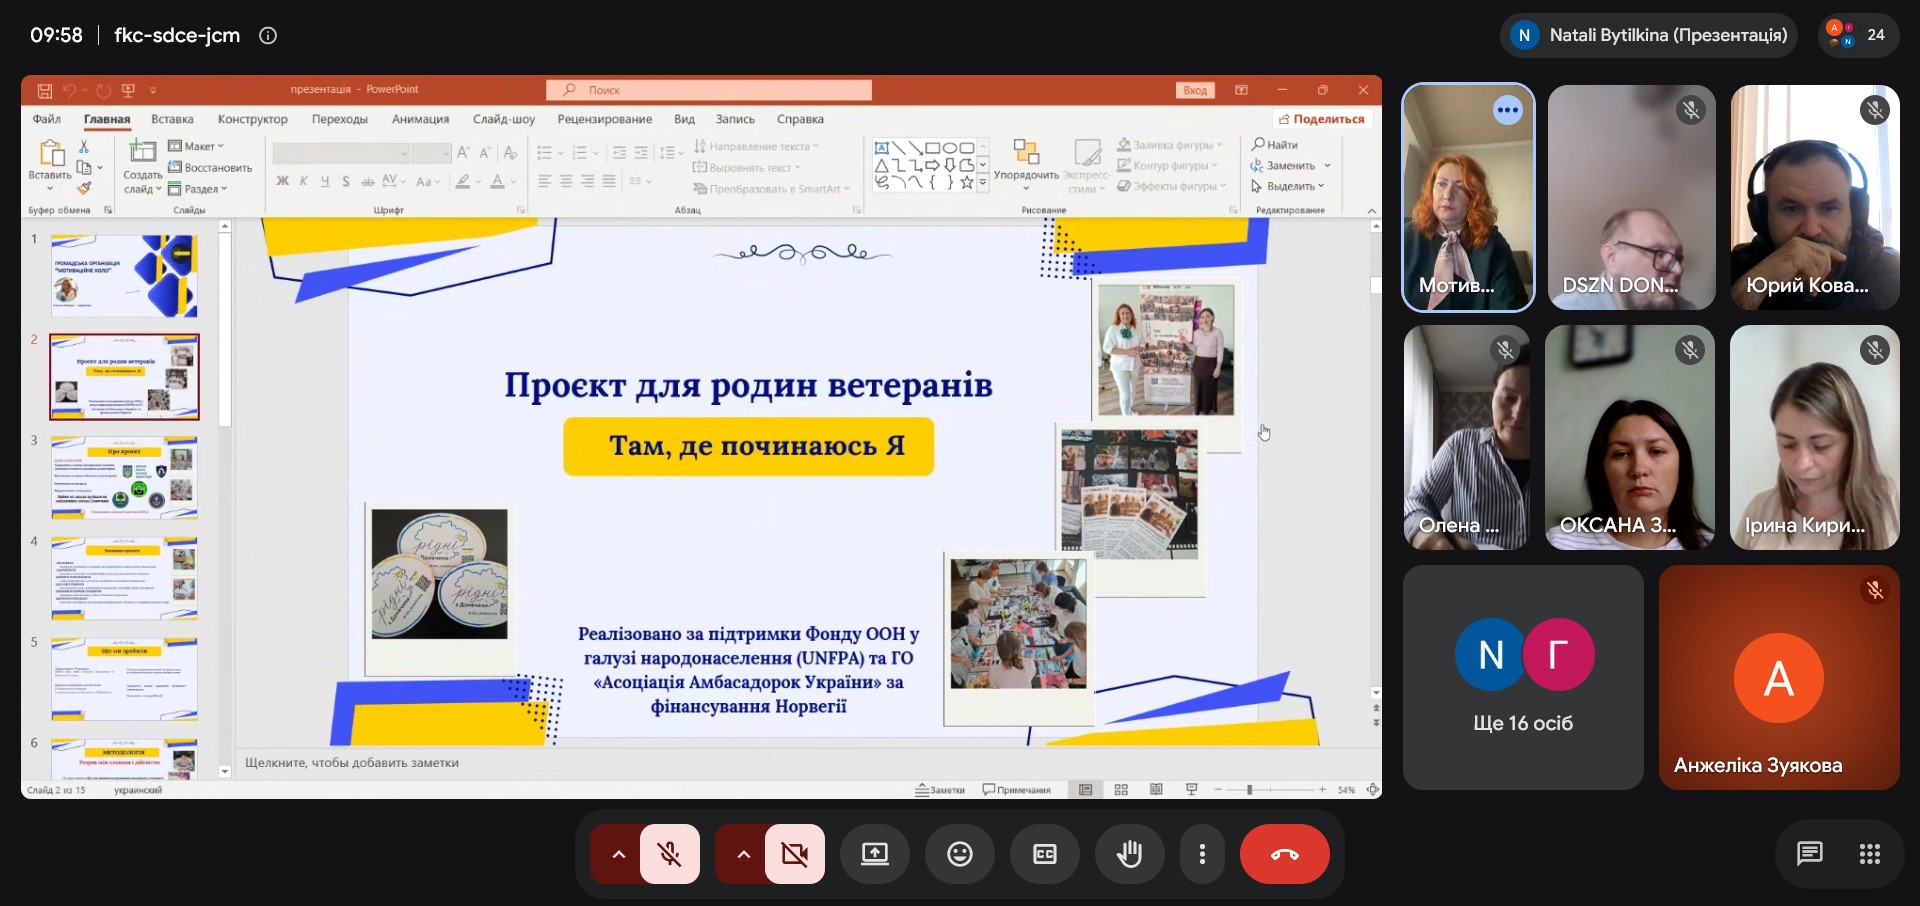
Task: Start slideshow from status bar icon
Action: click(1191, 790)
